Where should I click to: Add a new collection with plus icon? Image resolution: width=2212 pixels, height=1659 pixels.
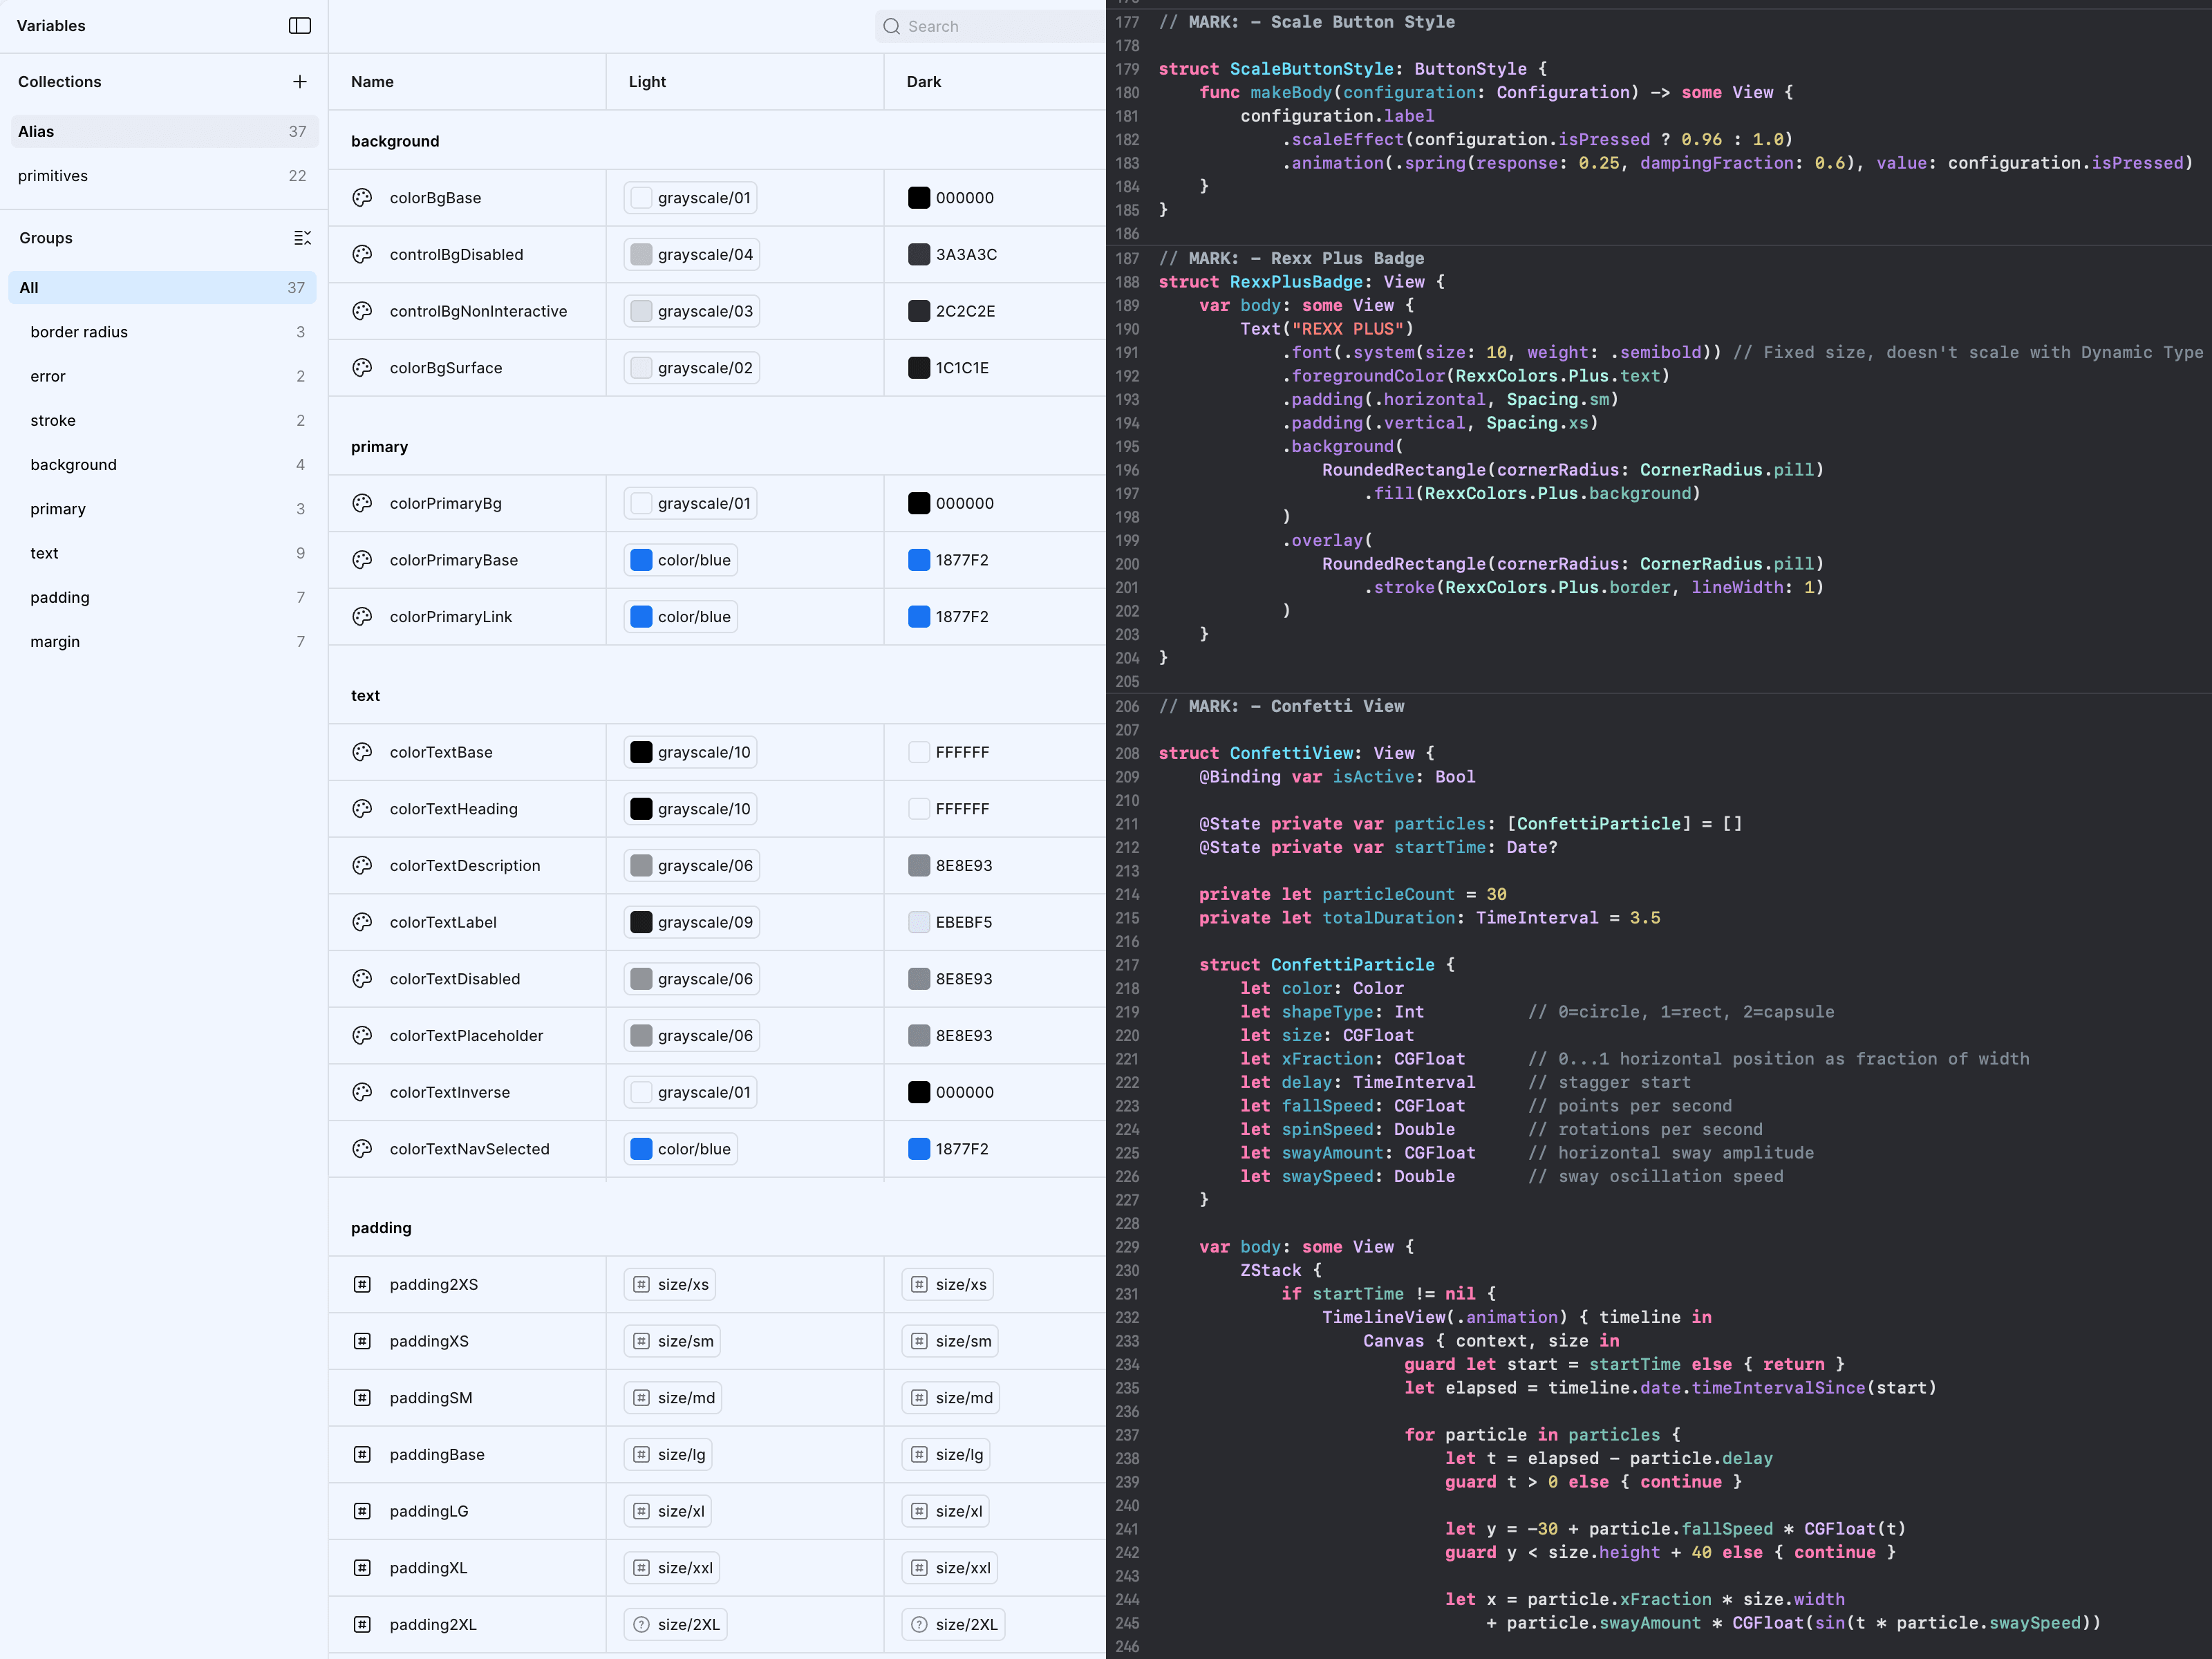click(299, 82)
